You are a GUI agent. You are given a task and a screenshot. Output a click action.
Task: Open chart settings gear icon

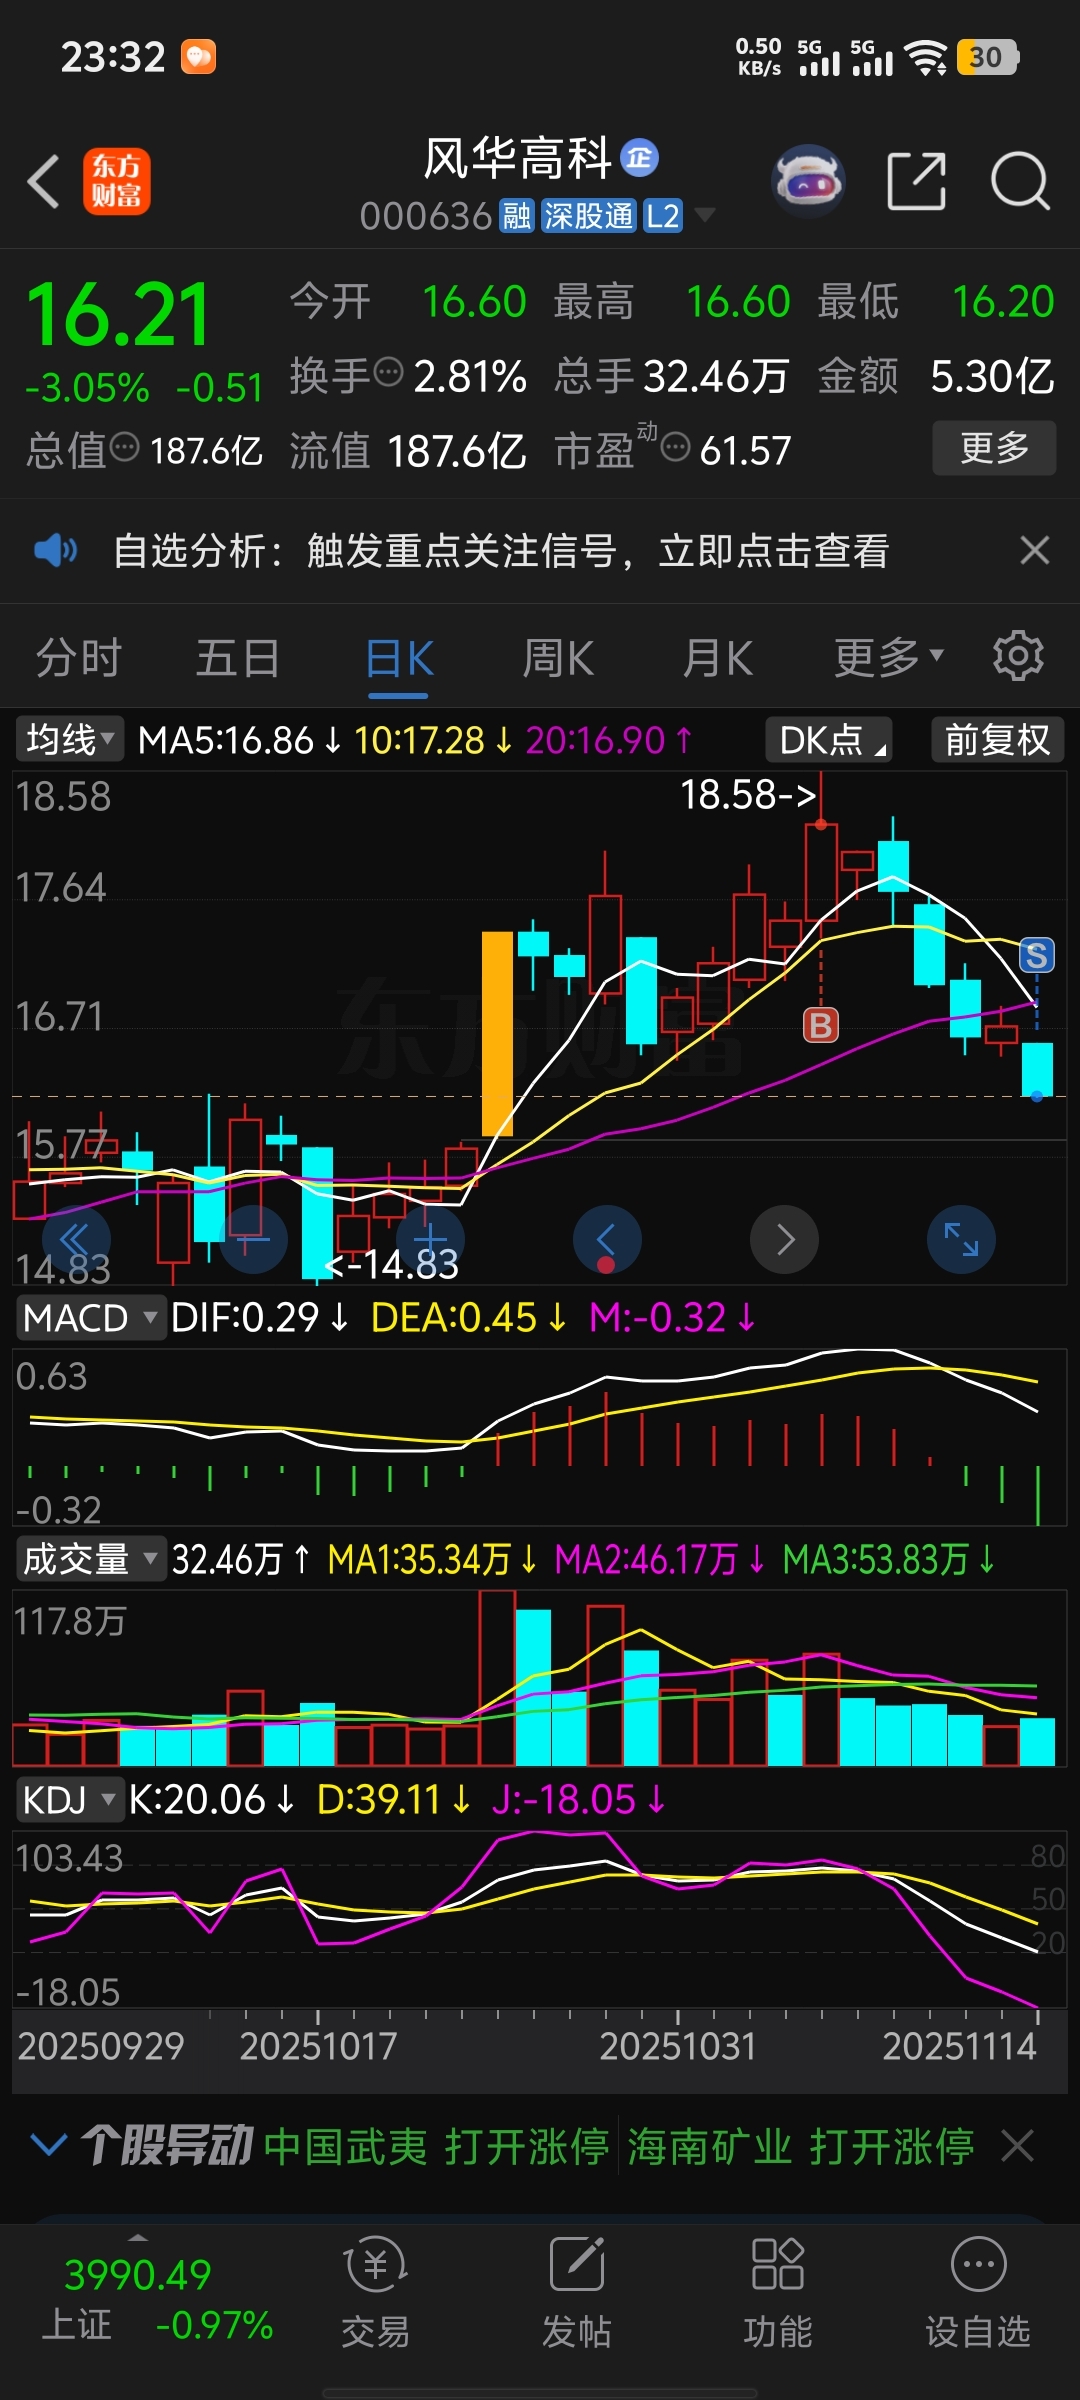click(1018, 656)
